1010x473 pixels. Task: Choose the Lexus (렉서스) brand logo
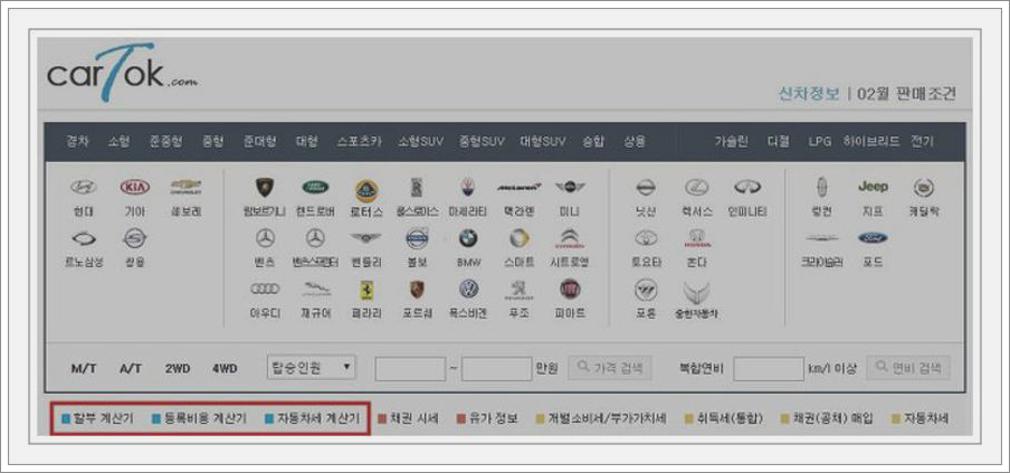[697, 188]
